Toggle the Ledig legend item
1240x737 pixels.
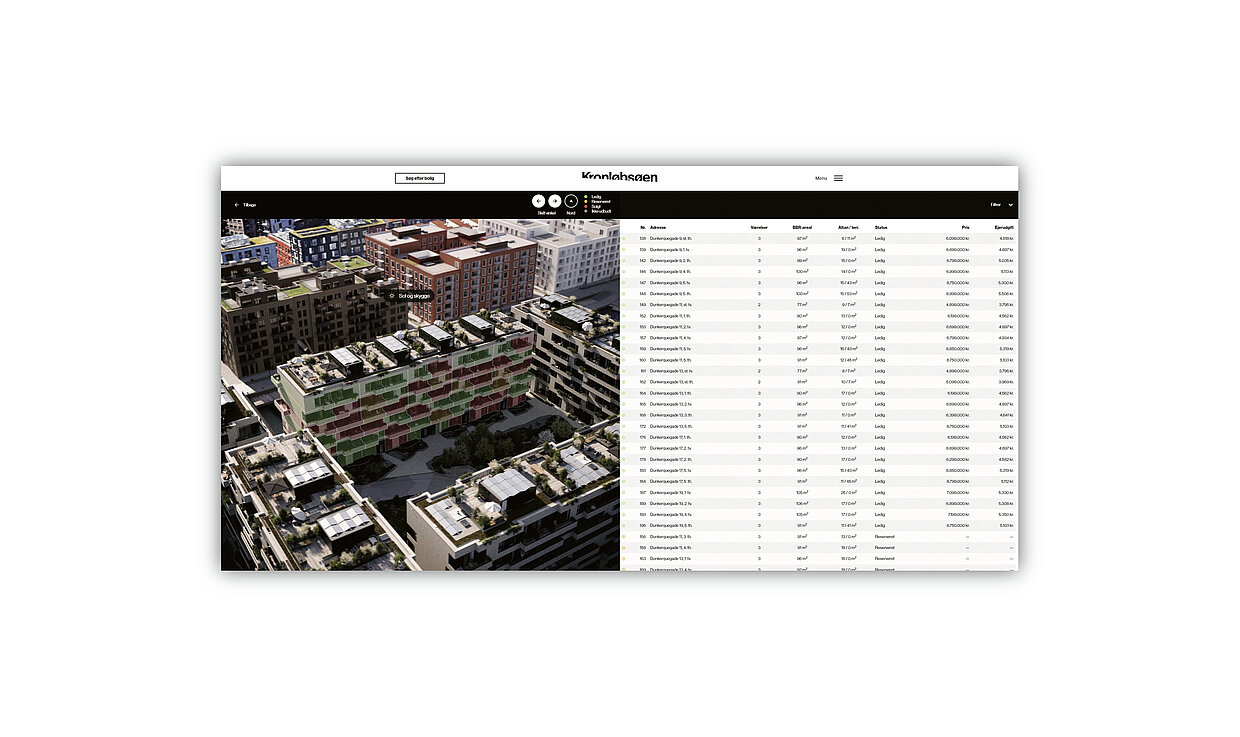coord(596,197)
